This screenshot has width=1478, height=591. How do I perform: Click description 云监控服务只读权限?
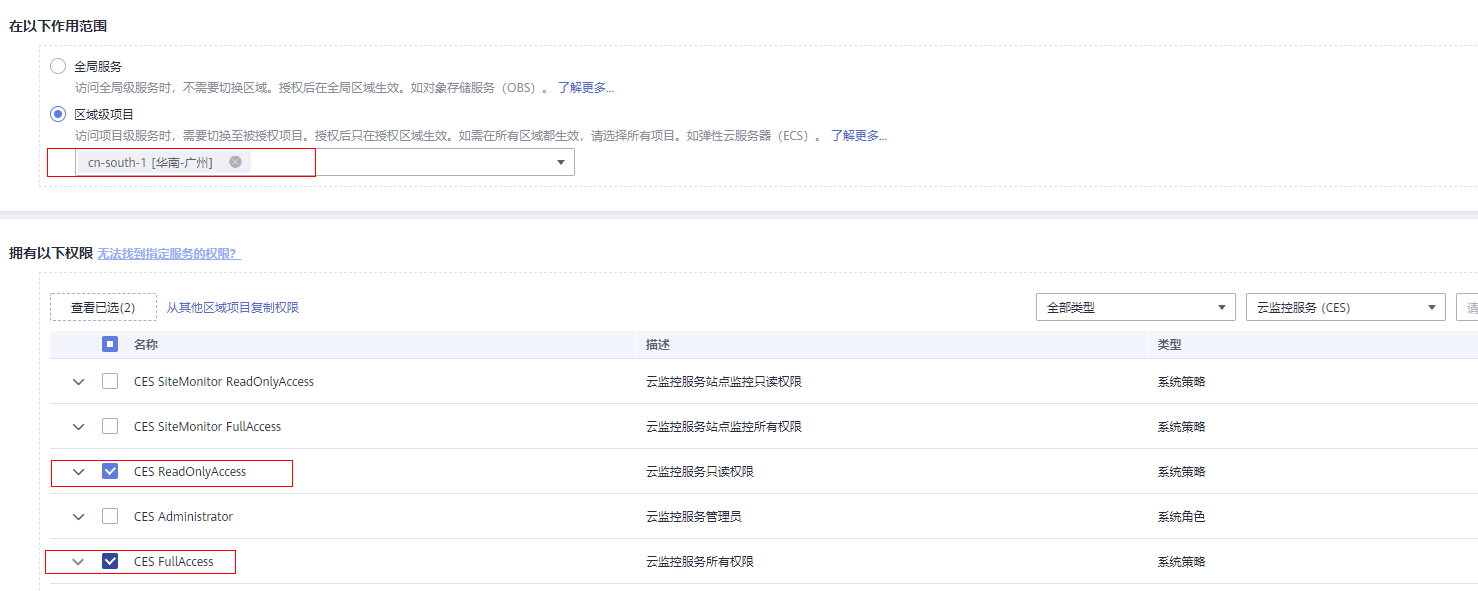pyautogui.click(x=700, y=471)
